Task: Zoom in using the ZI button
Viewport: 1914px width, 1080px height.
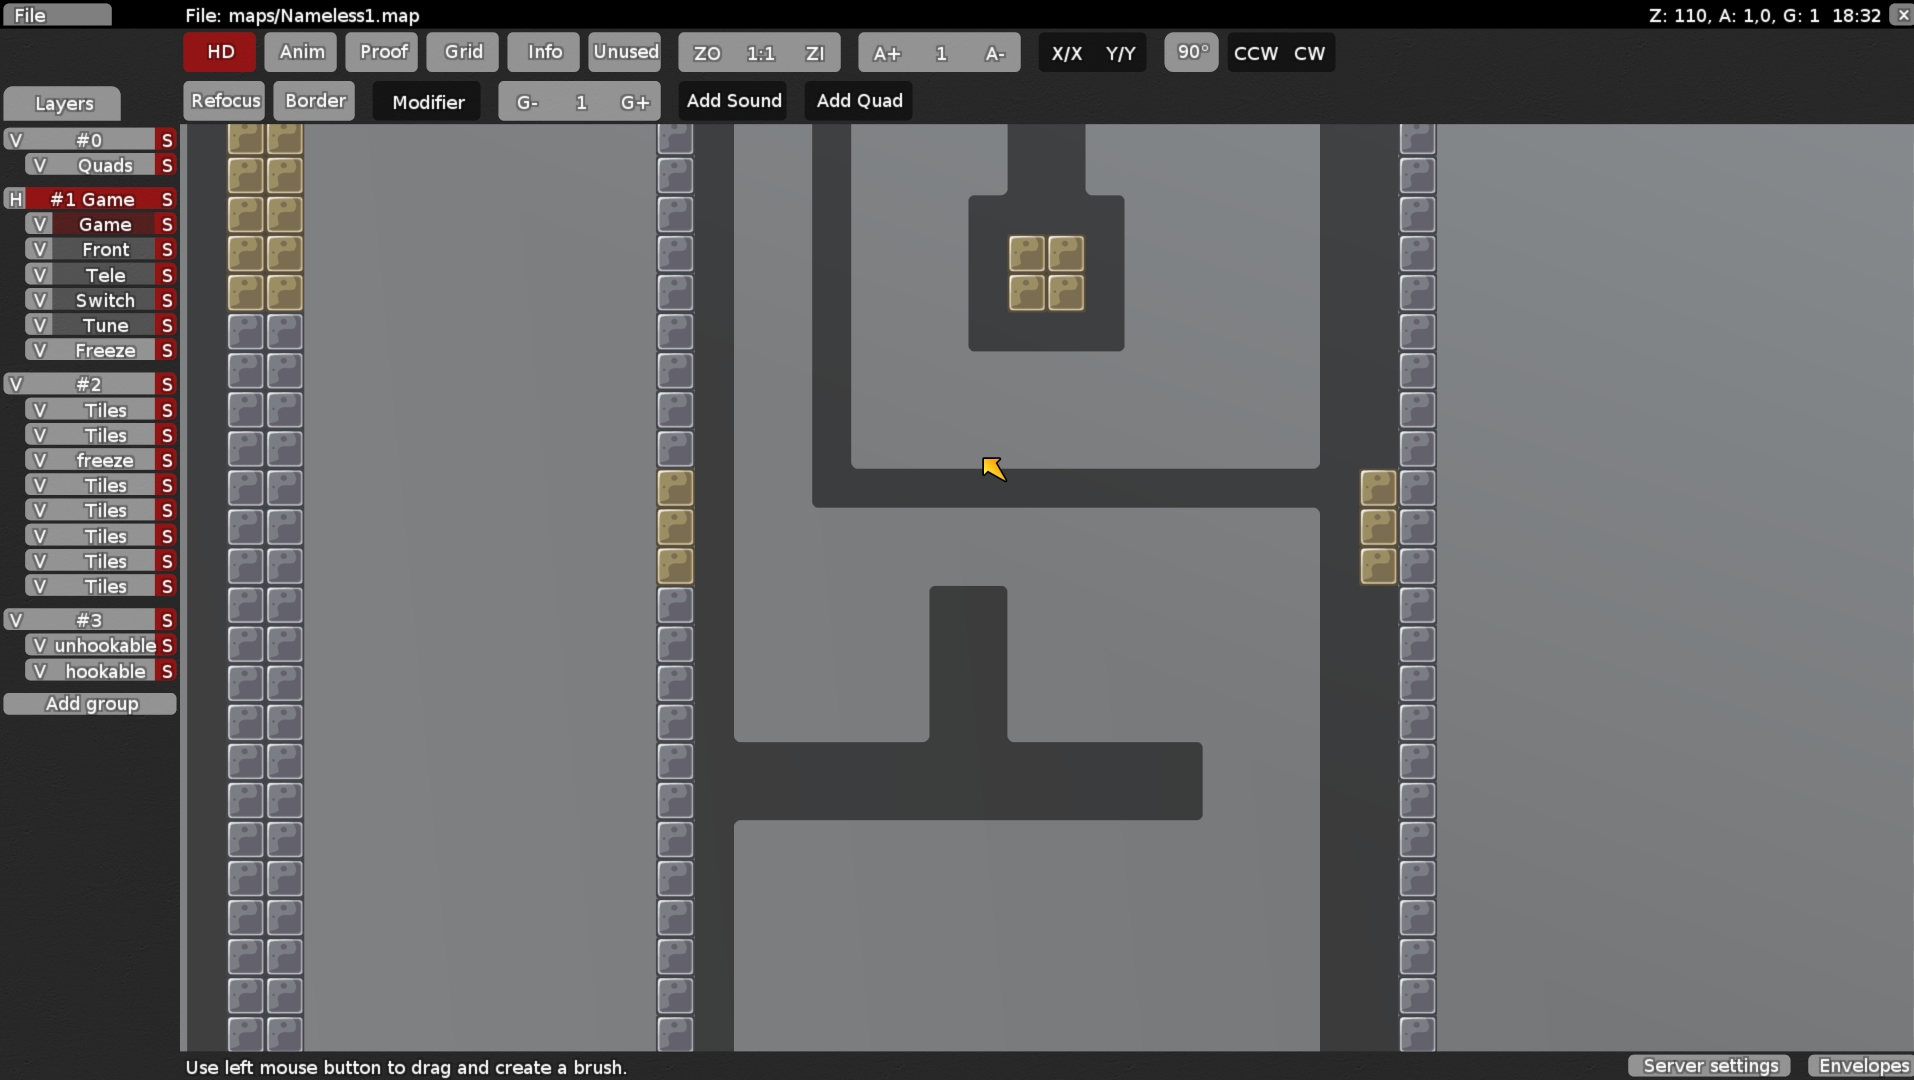Action: pos(816,53)
